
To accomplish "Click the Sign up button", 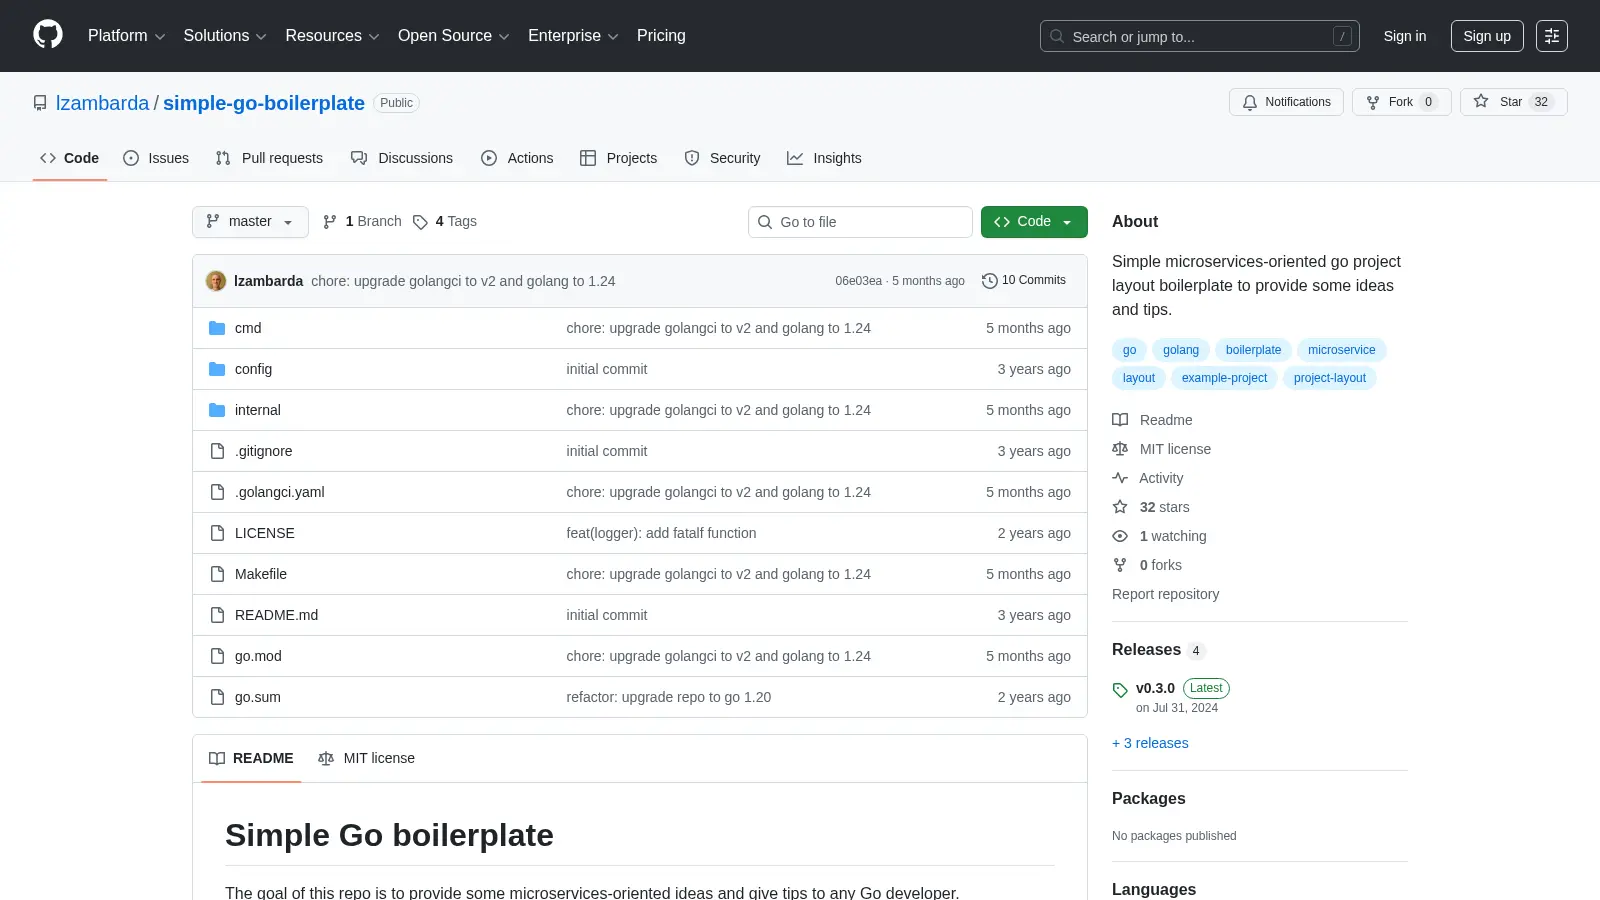I will pos(1487,36).
